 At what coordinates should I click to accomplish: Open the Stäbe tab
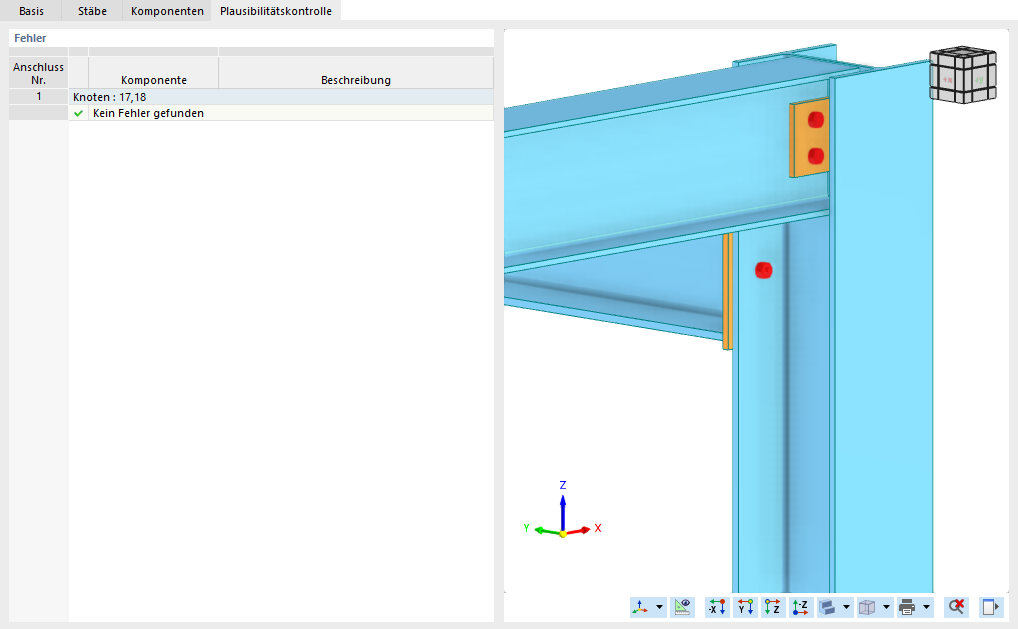92,10
